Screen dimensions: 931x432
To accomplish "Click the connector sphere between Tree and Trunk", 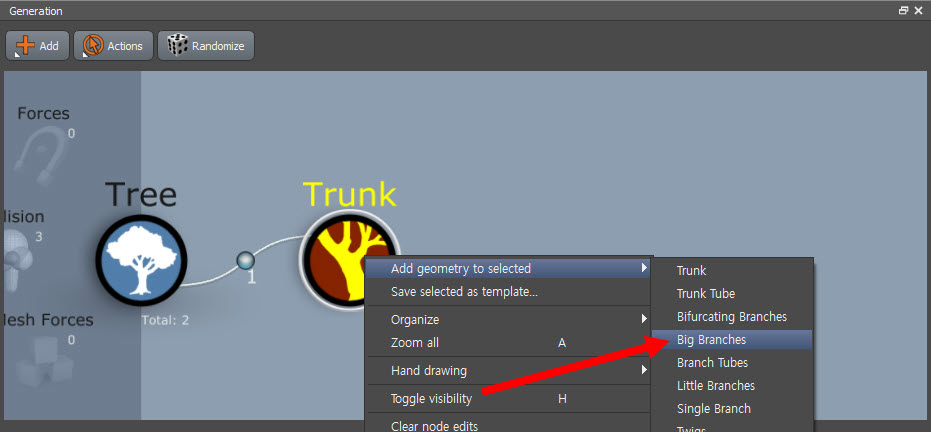I will point(245,261).
